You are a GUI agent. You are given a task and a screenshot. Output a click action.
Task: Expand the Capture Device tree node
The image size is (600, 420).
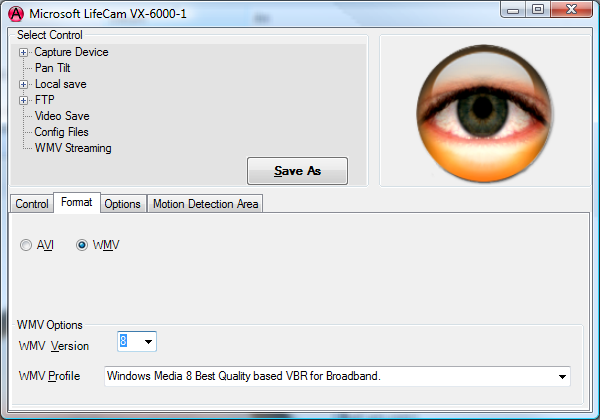click(24, 52)
